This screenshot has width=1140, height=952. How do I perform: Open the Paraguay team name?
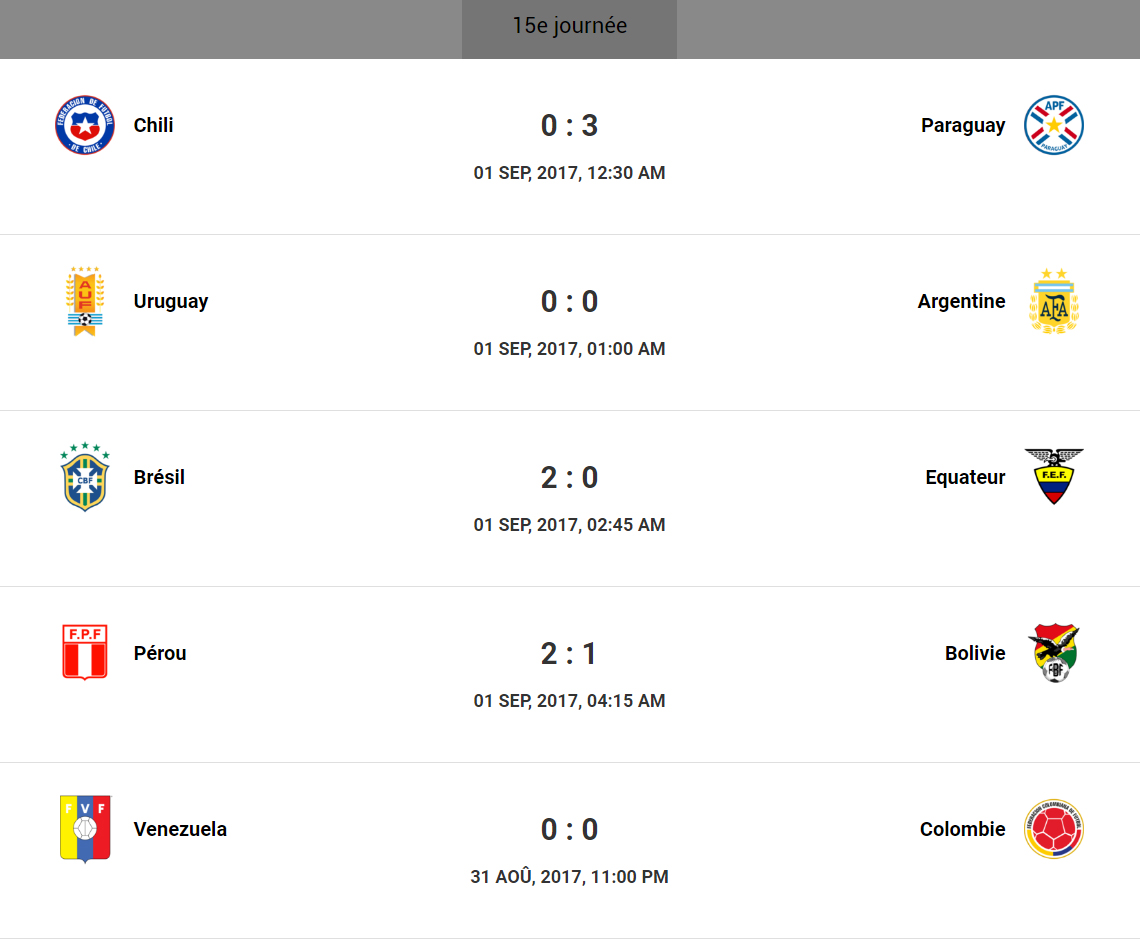963,125
